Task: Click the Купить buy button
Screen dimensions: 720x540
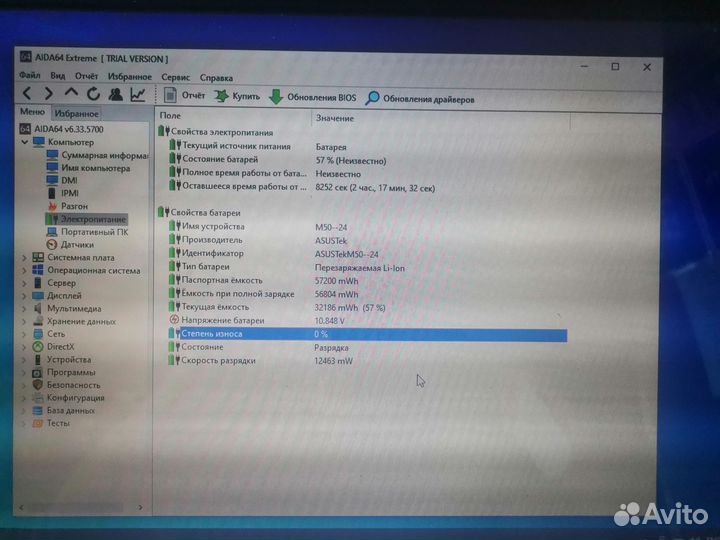Action: pos(237,96)
